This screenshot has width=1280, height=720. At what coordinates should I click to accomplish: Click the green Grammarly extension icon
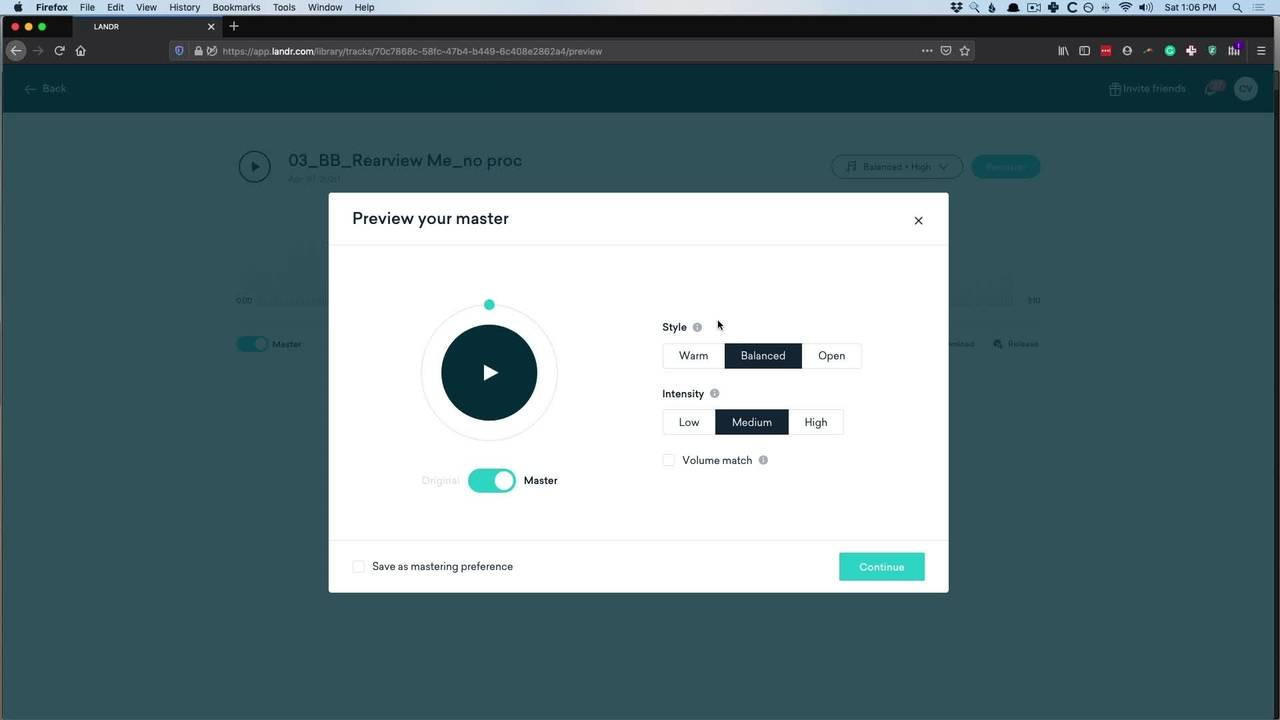tap(1169, 51)
